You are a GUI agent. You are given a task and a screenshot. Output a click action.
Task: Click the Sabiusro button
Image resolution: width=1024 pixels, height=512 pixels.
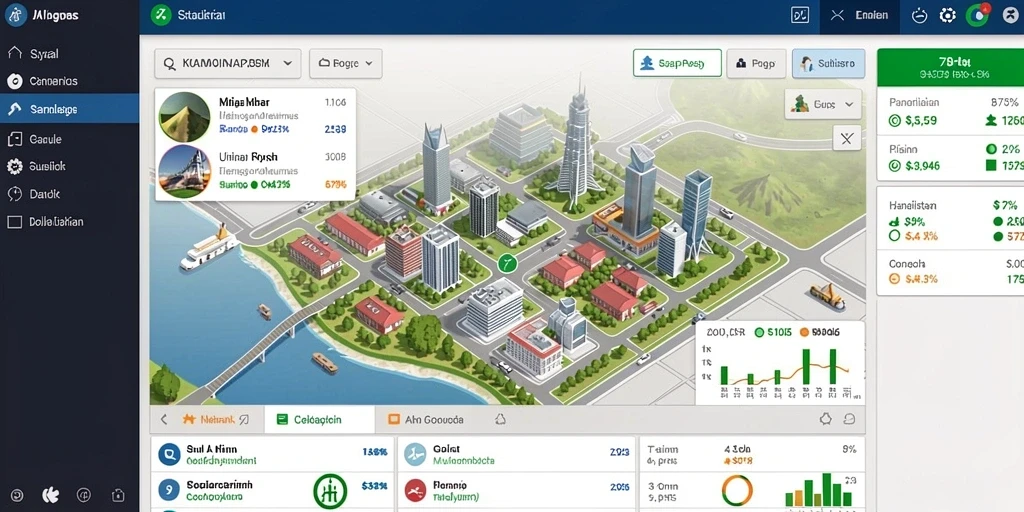[828, 64]
